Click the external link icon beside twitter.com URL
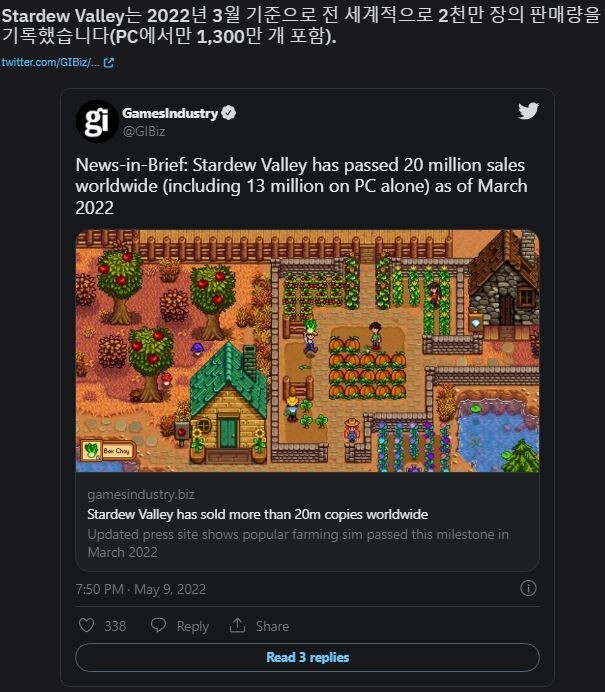 109,62
